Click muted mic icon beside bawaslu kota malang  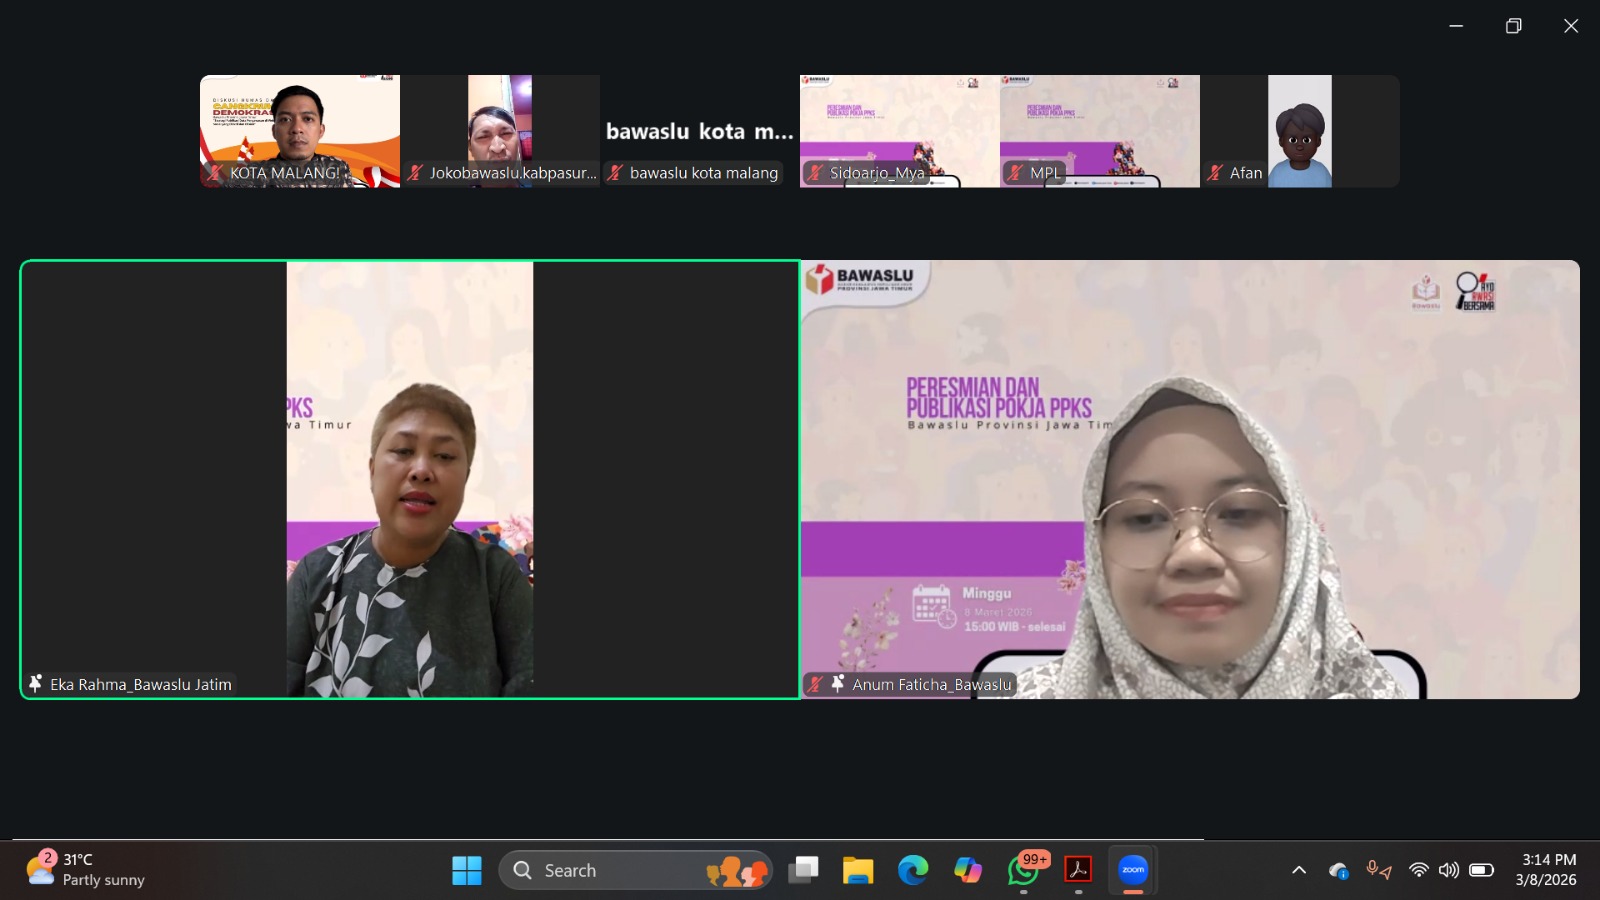tap(615, 173)
